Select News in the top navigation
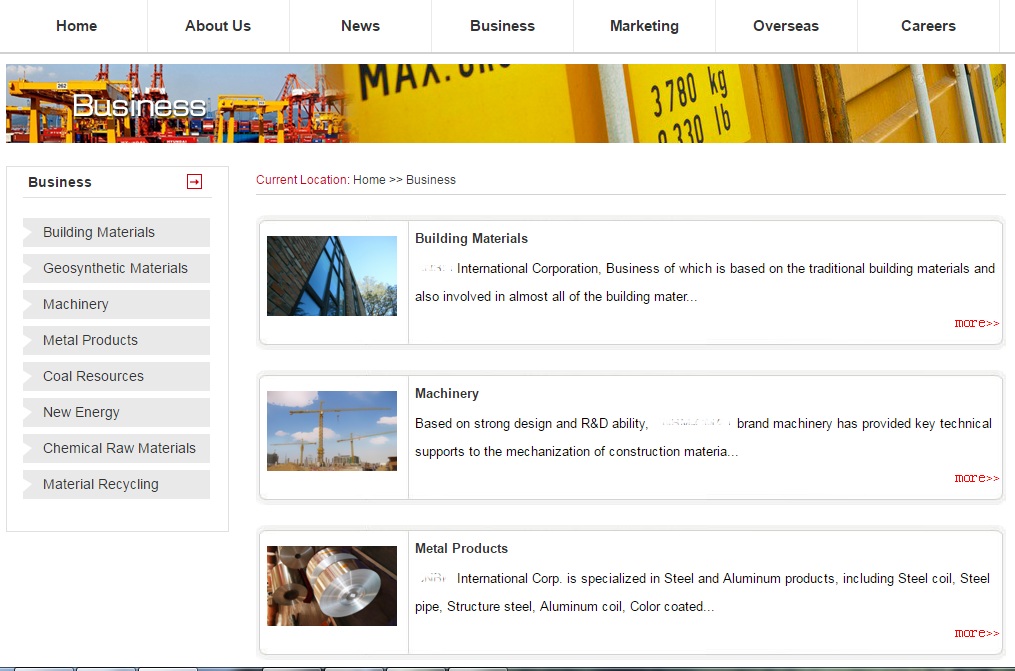Screen dimensions: 1015x671 click(360, 26)
